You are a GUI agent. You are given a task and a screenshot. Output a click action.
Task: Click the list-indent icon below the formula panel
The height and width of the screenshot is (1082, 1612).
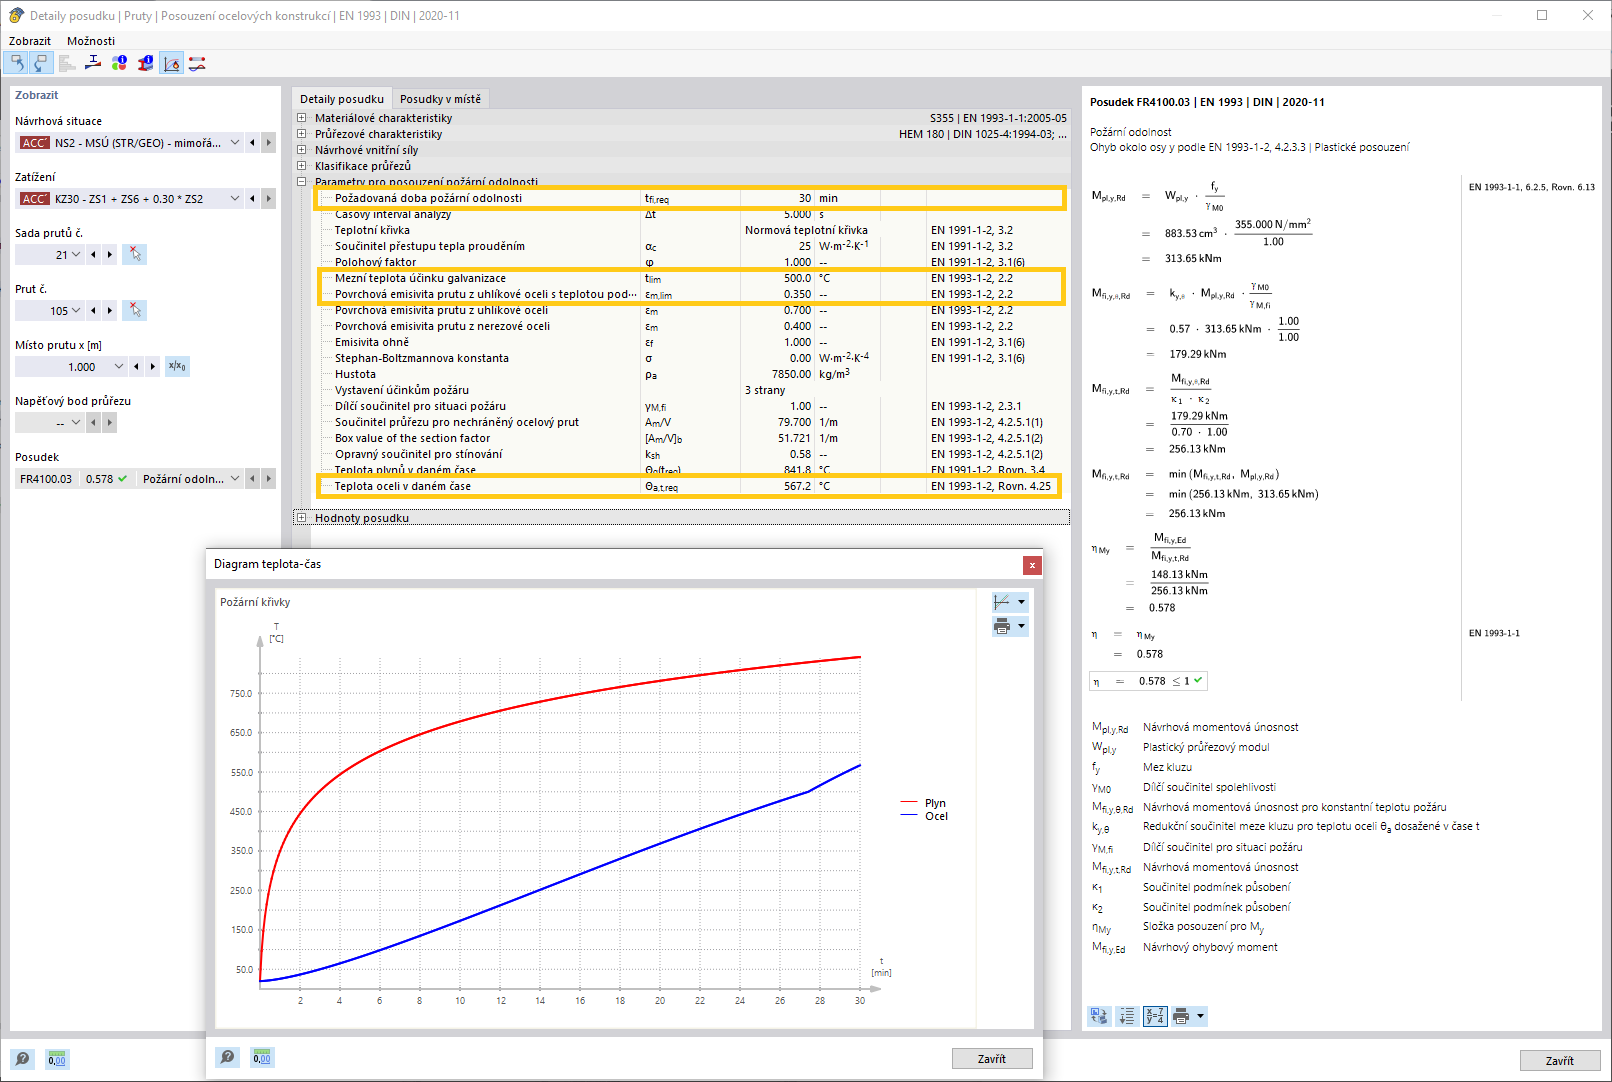click(x=1127, y=1016)
